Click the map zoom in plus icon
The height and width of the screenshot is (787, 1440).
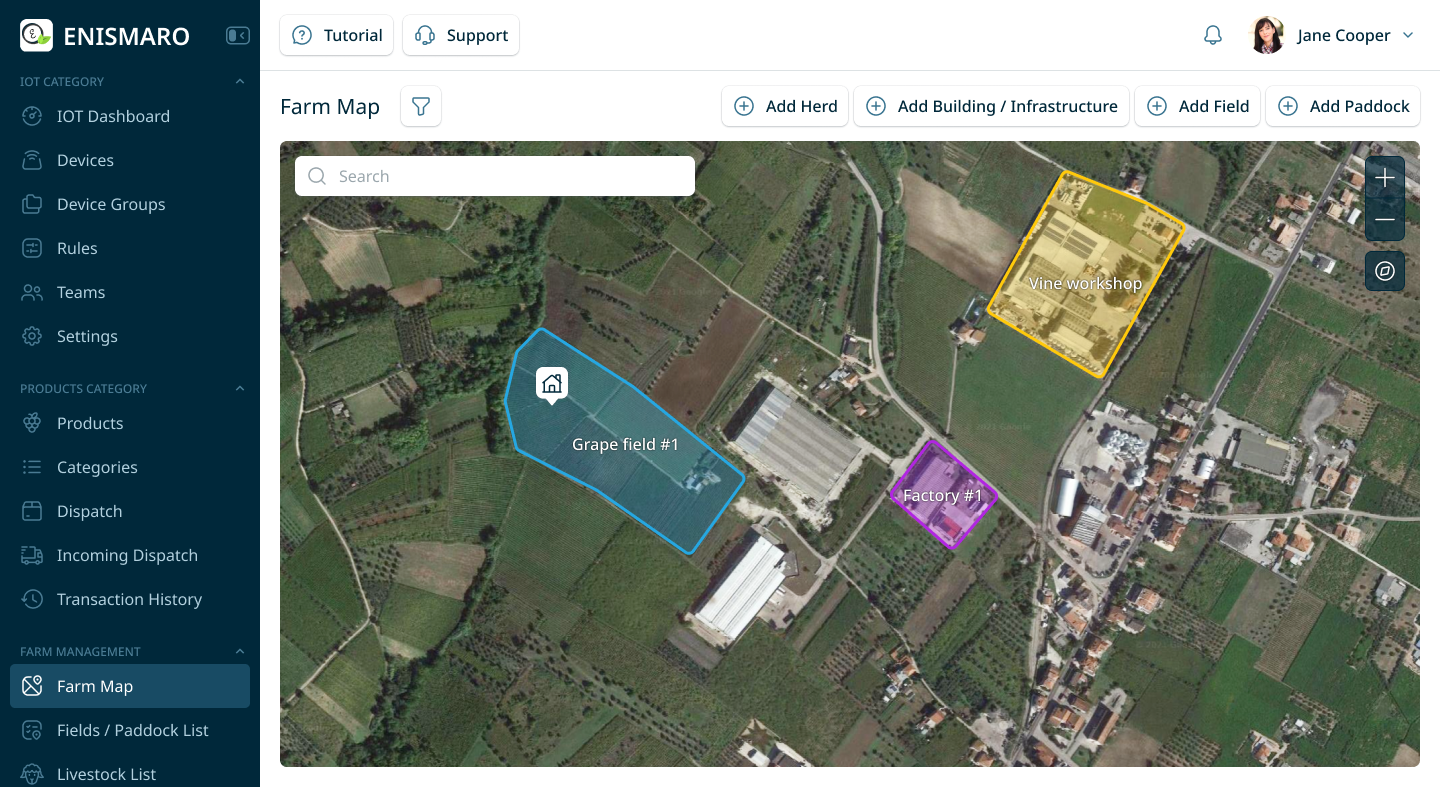point(1384,178)
